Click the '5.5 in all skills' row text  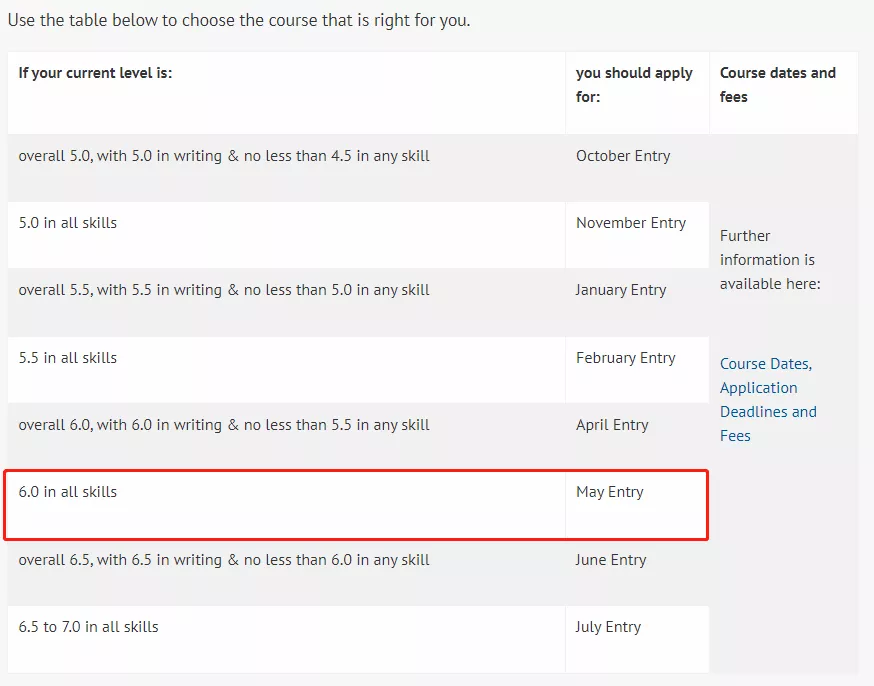click(67, 358)
